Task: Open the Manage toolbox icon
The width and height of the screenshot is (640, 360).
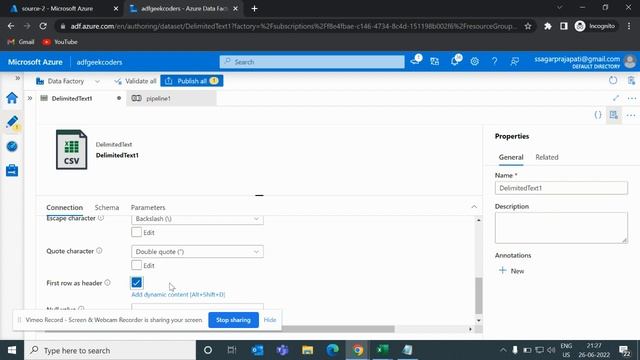Action: [12, 170]
